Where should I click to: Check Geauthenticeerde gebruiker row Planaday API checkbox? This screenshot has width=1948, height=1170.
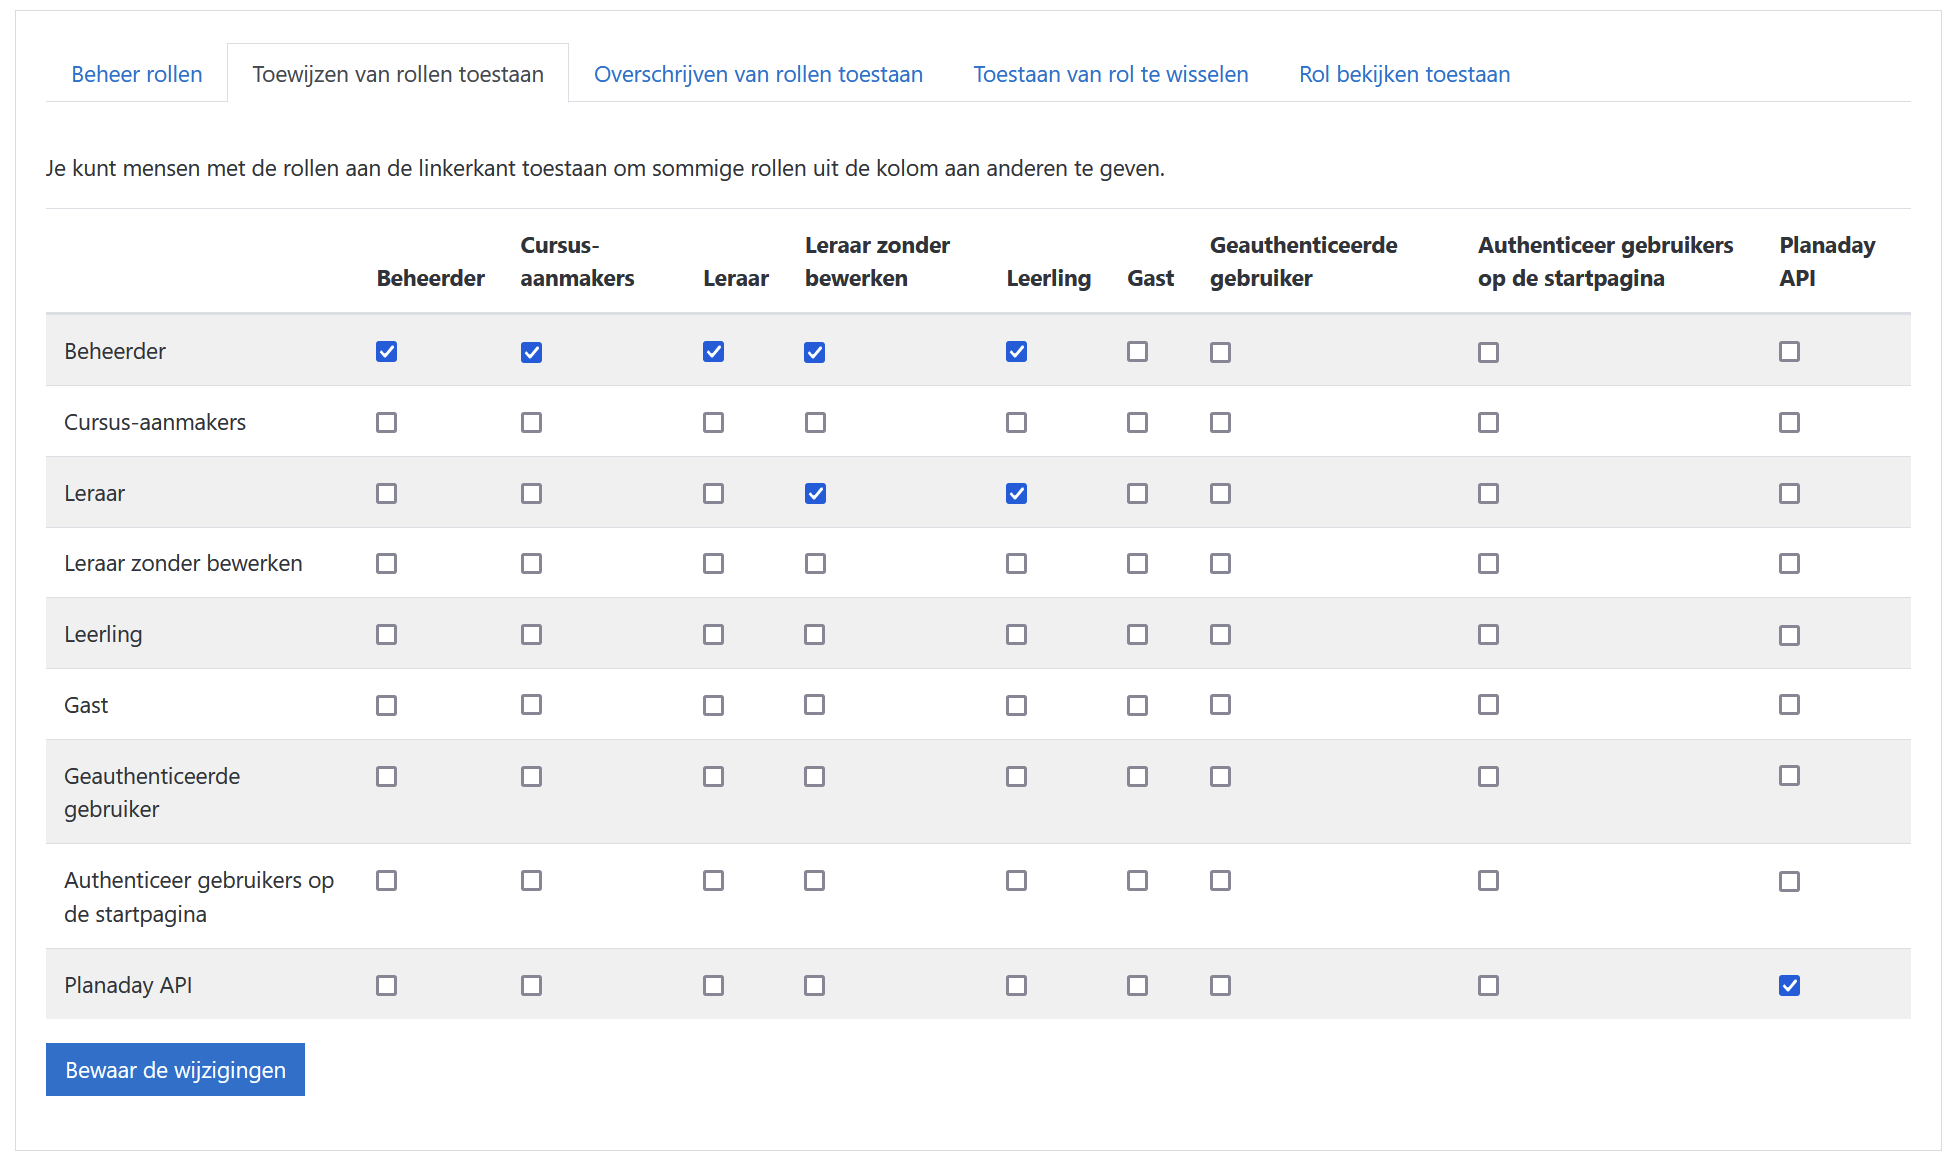[x=1789, y=776]
